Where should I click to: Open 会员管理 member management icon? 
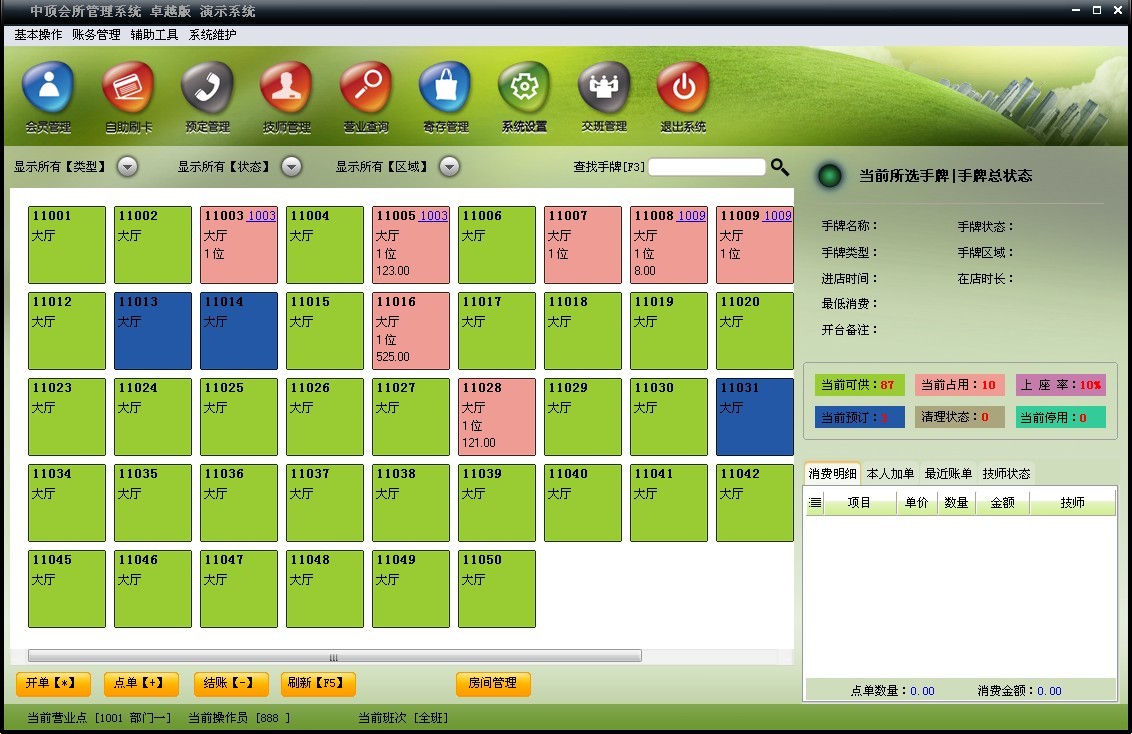[x=48, y=90]
